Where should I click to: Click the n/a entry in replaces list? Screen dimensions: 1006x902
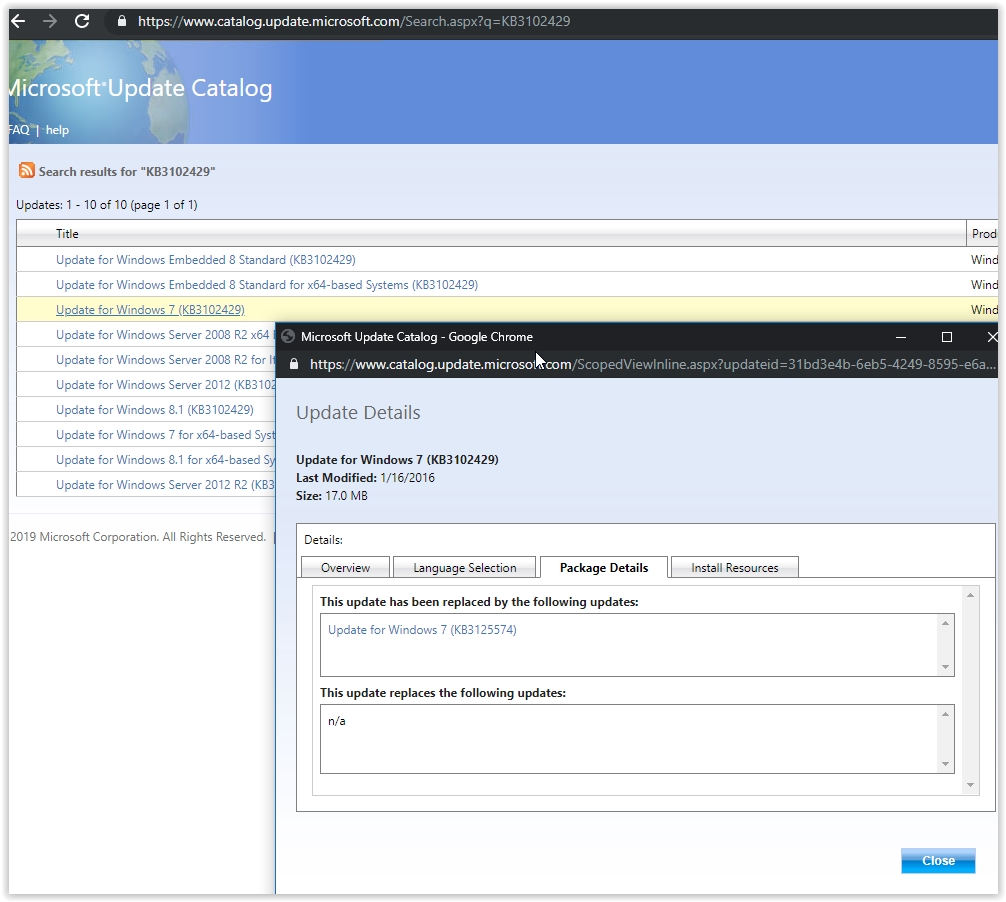pyautogui.click(x=337, y=721)
